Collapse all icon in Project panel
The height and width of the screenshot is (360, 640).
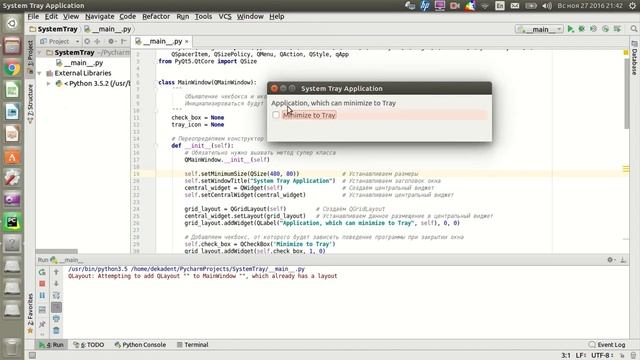pyautogui.click(x=98, y=41)
